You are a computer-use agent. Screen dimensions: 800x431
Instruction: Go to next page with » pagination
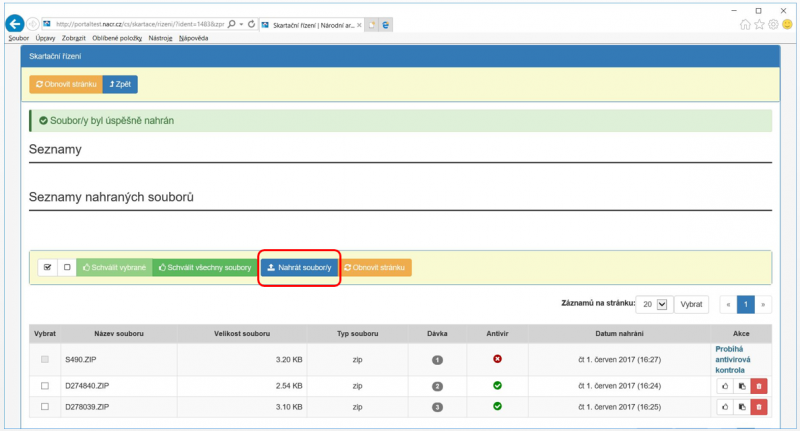point(764,303)
